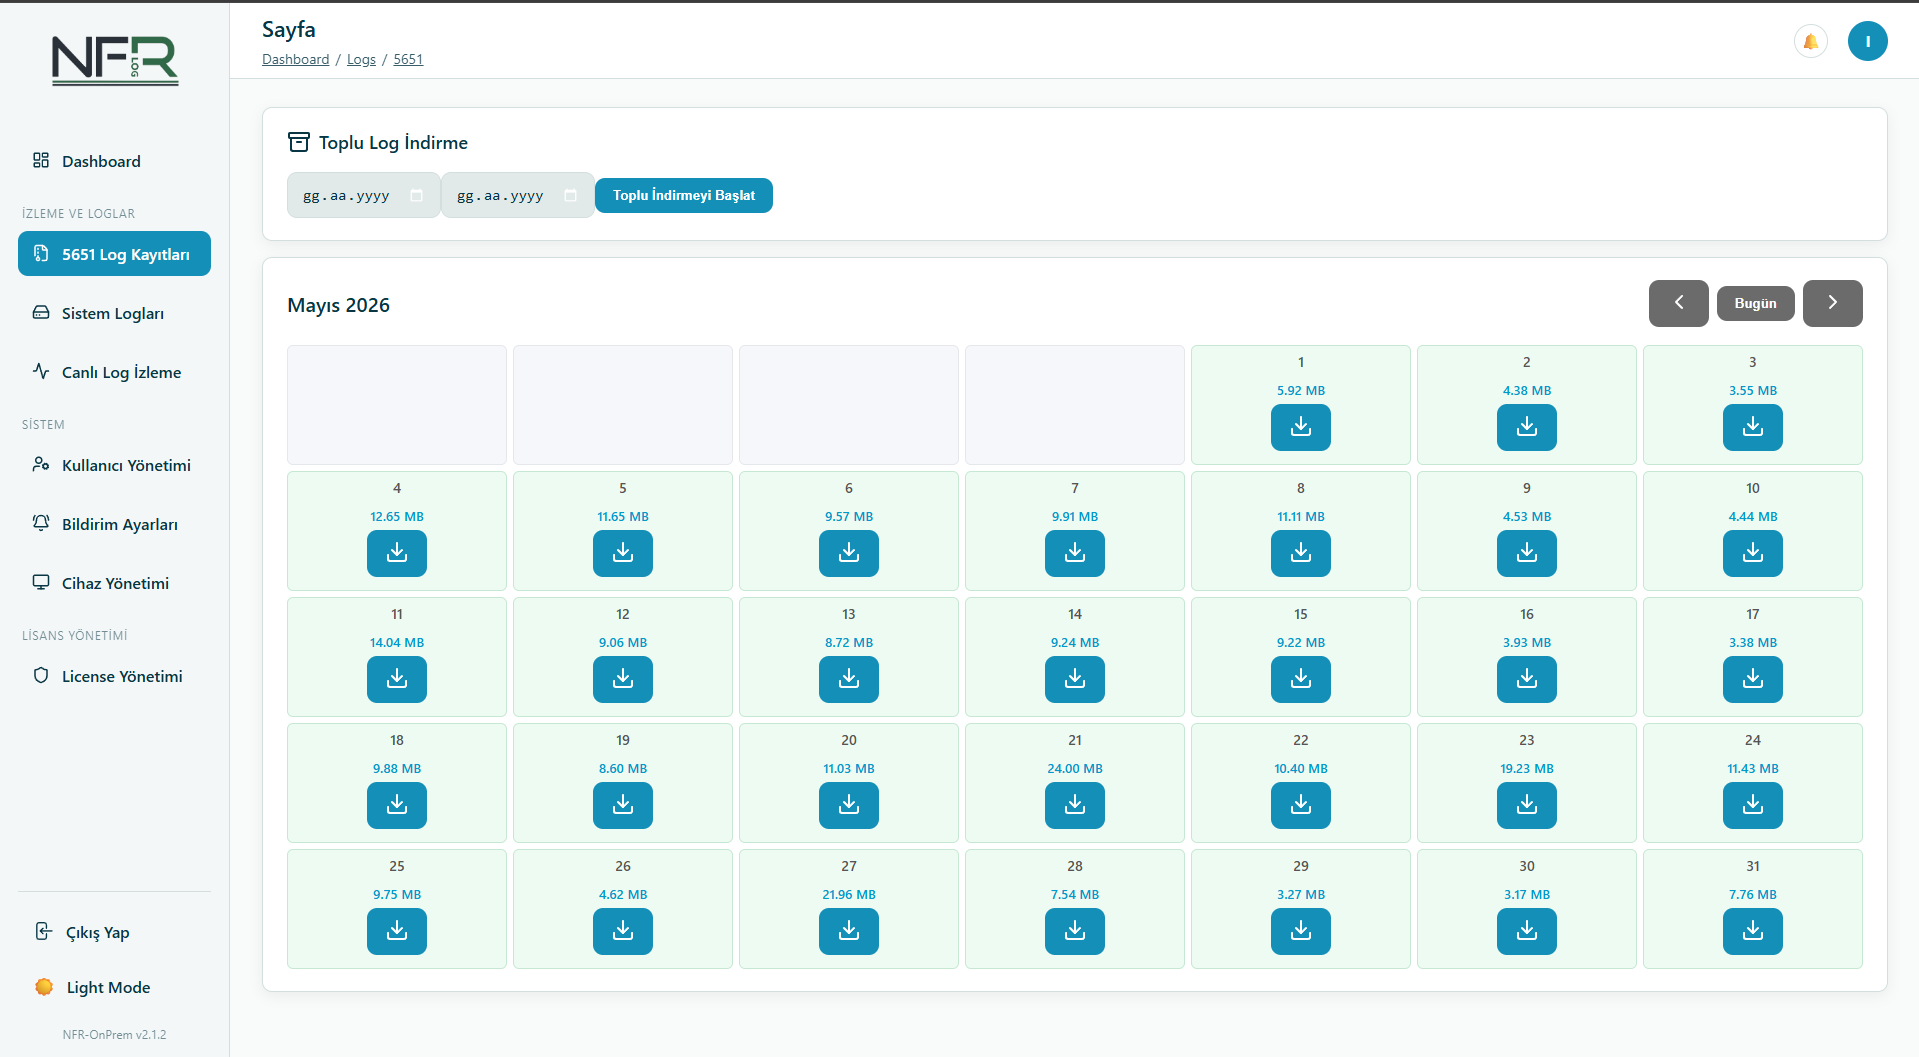Image resolution: width=1919 pixels, height=1057 pixels.
Task: Download day 8 log (11.11 MB)
Action: tap(1300, 553)
